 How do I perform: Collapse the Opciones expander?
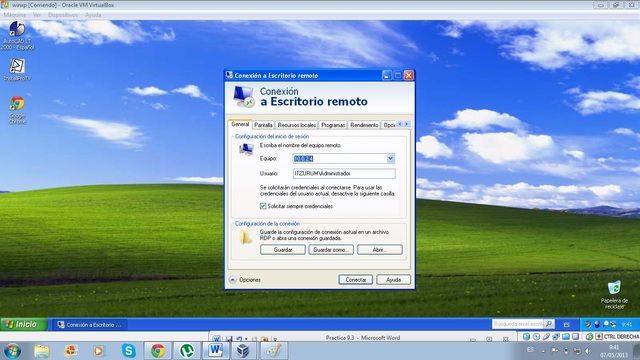click(x=233, y=280)
